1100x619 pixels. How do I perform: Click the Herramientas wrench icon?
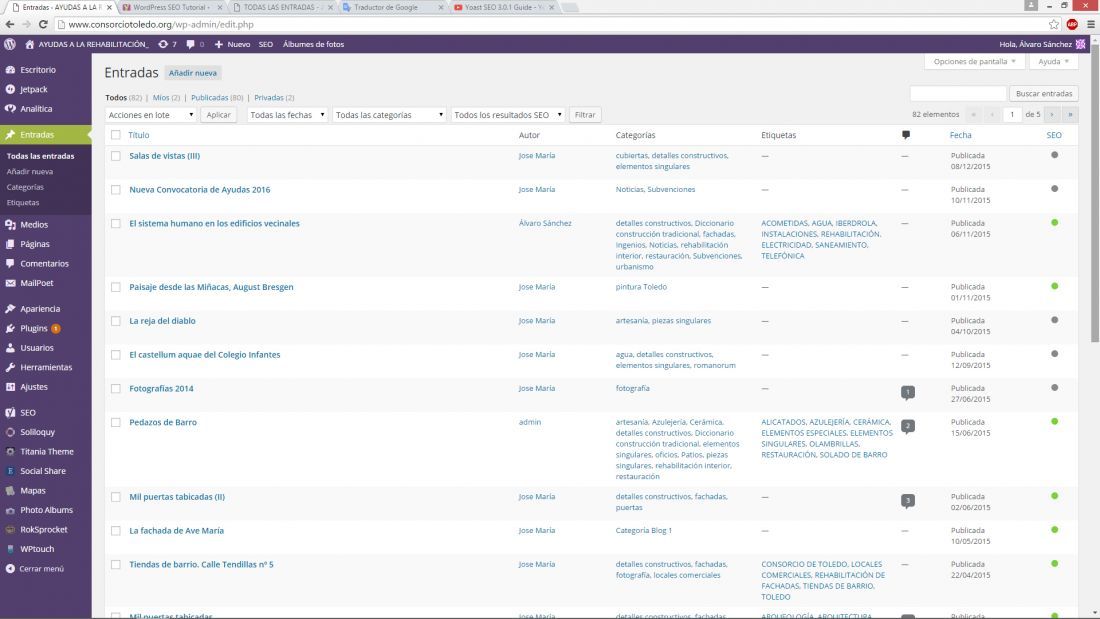click(x=10, y=368)
